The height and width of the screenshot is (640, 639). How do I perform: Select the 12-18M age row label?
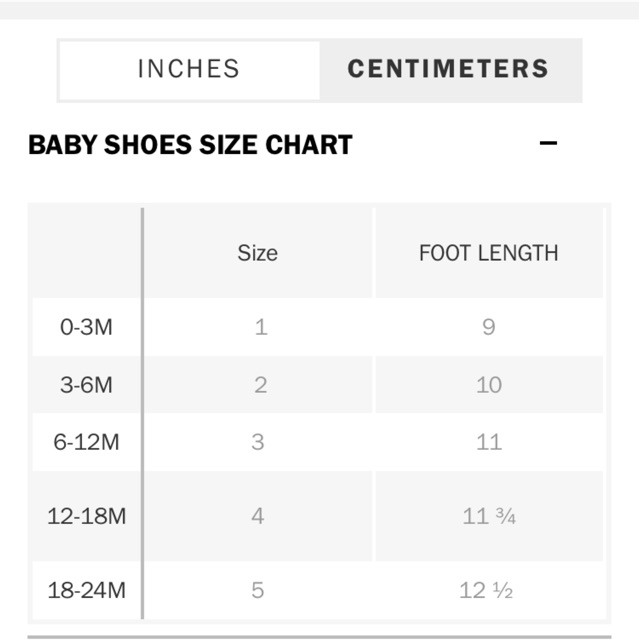(x=87, y=516)
